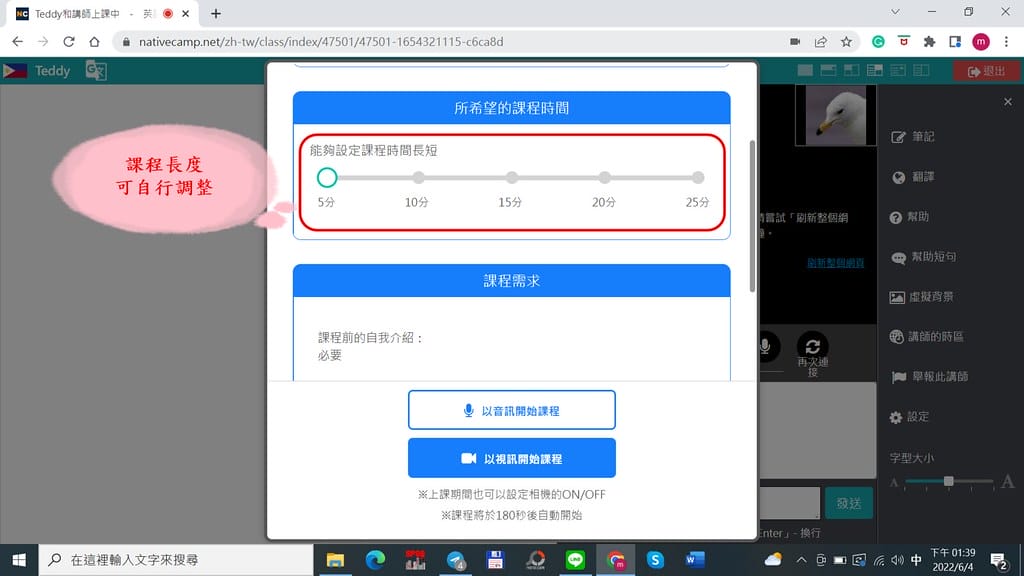Image resolution: width=1024 pixels, height=576 pixels.
Task: Click the address bar URL
Action: click(321, 42)
